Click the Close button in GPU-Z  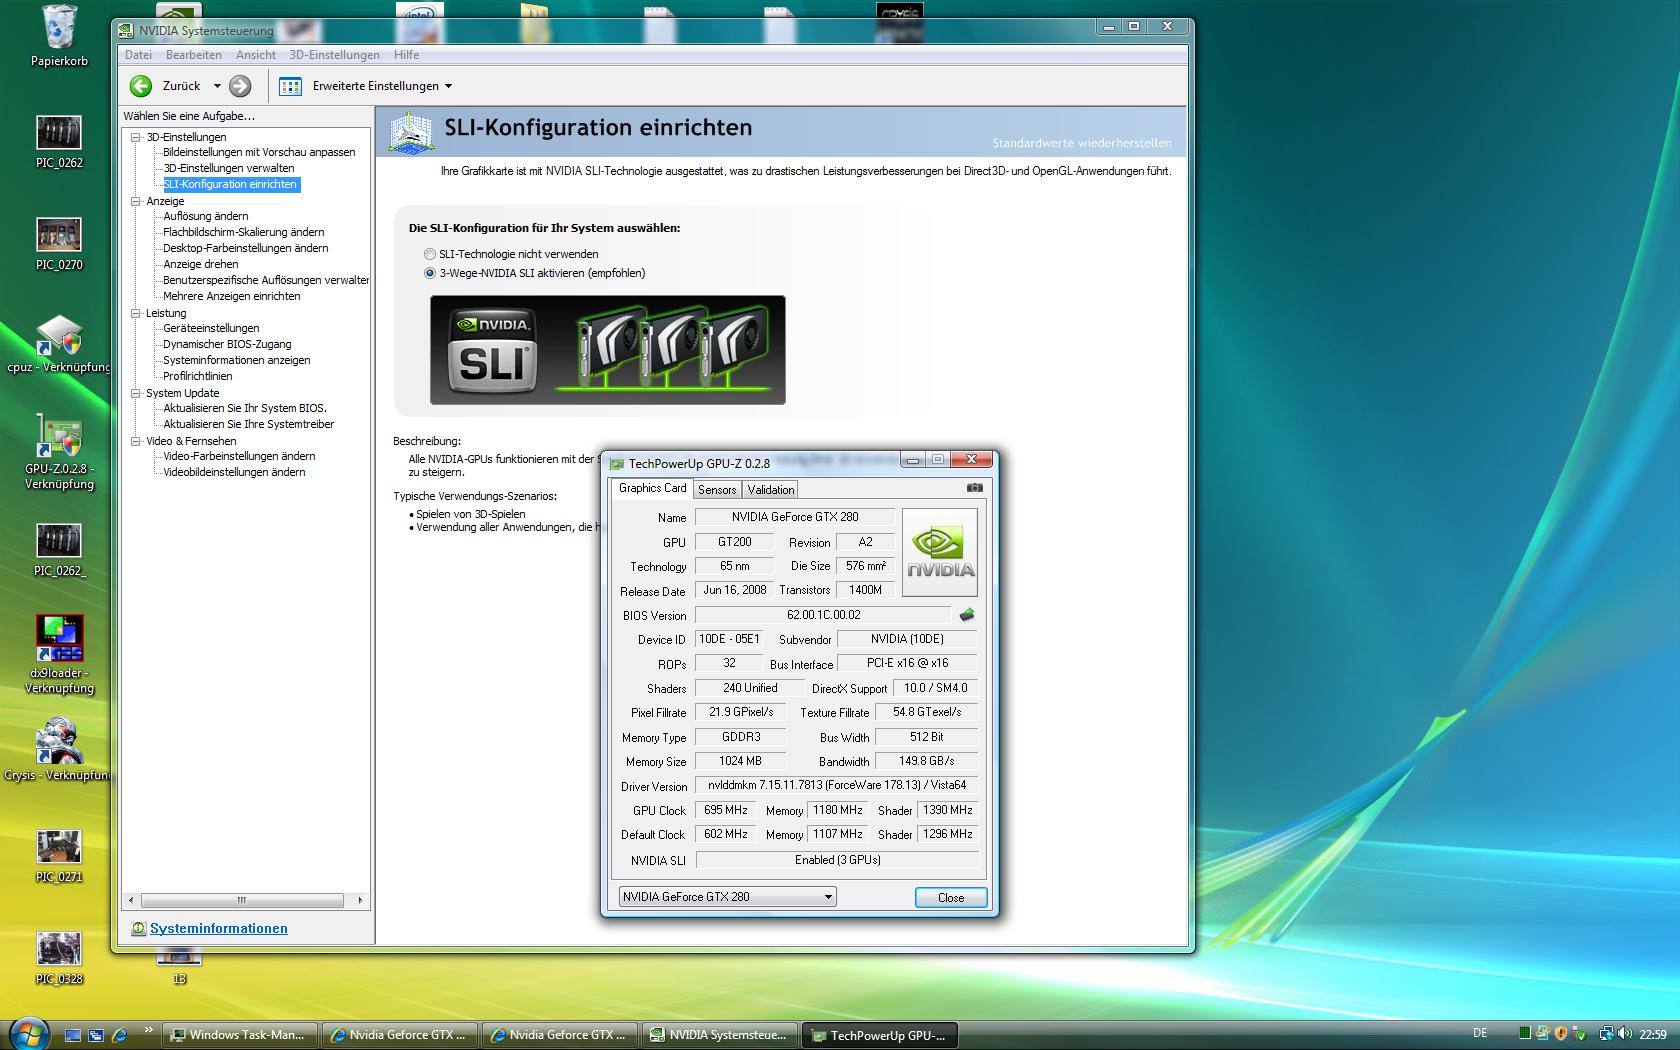951,897
